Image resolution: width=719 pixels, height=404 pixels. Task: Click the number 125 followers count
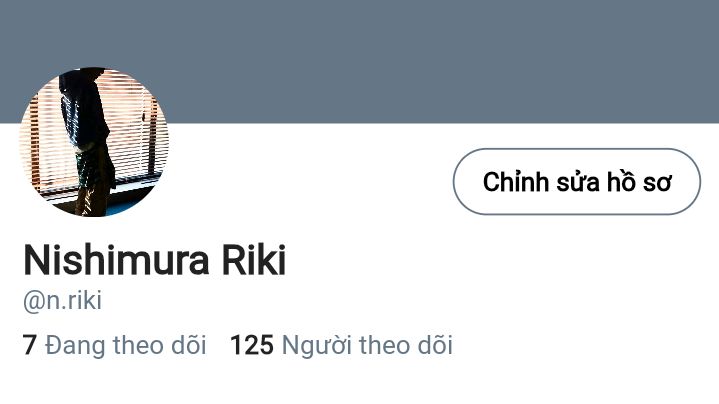click(x=252, y=345)
